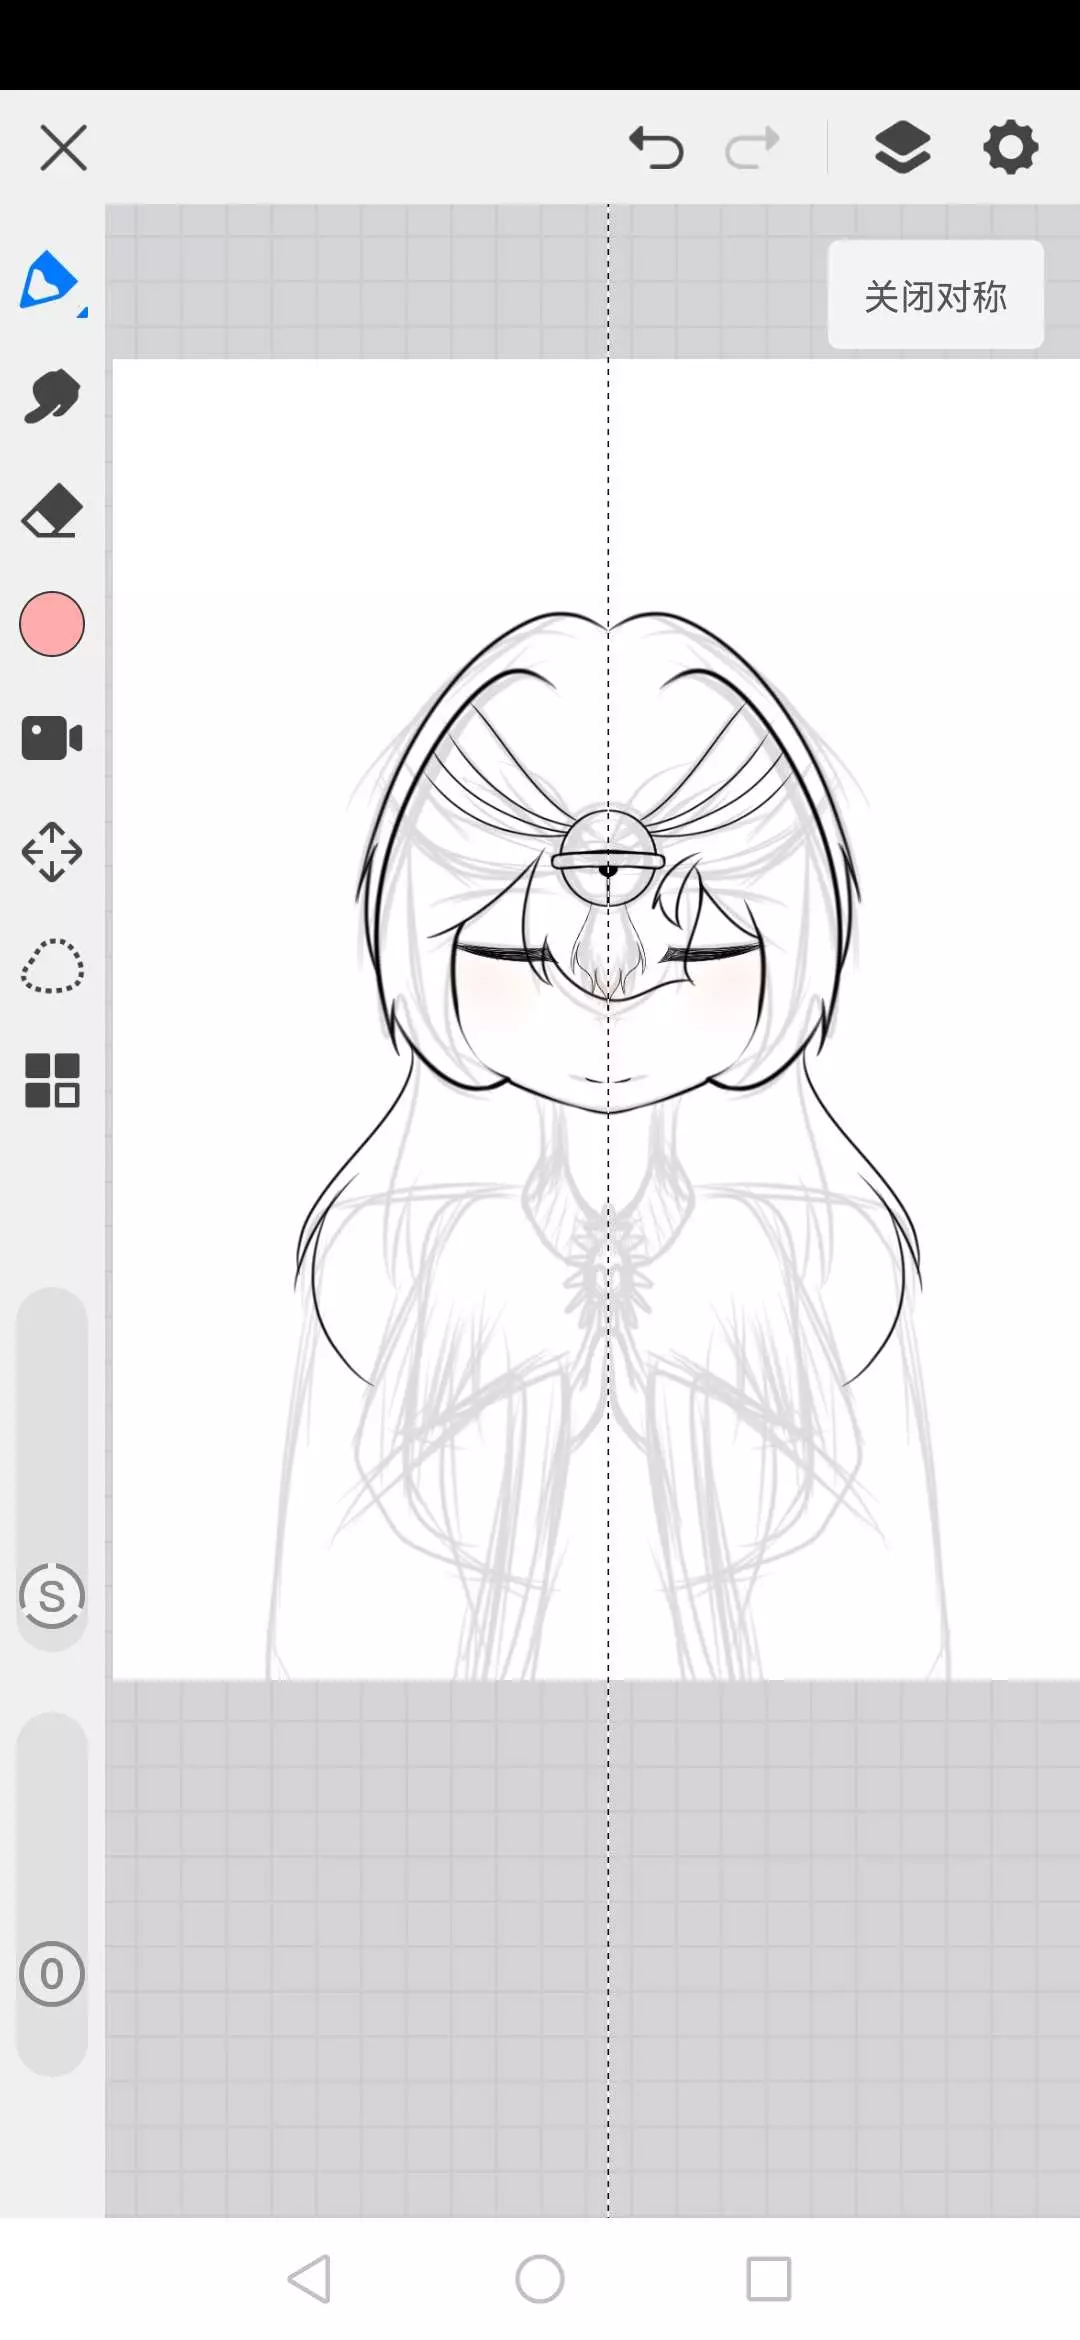This screenshot has width=1080, height=2340.
Task: Tap the Android home button
Action: click(540, 2279)
